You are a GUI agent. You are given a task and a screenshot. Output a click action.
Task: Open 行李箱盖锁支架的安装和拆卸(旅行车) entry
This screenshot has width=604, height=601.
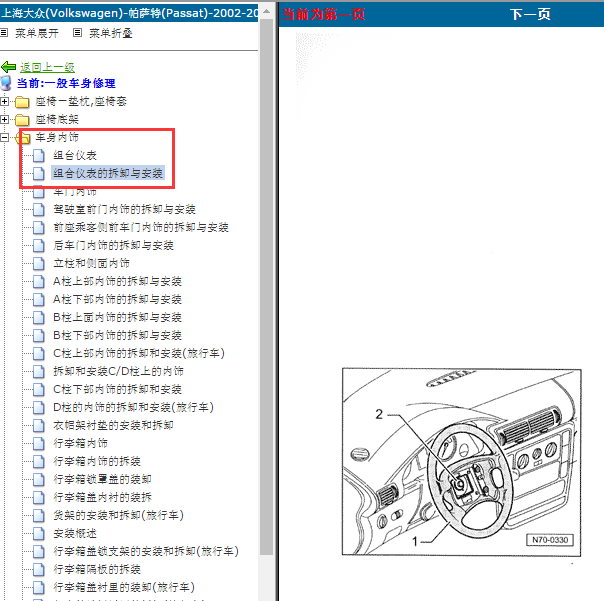146,551
